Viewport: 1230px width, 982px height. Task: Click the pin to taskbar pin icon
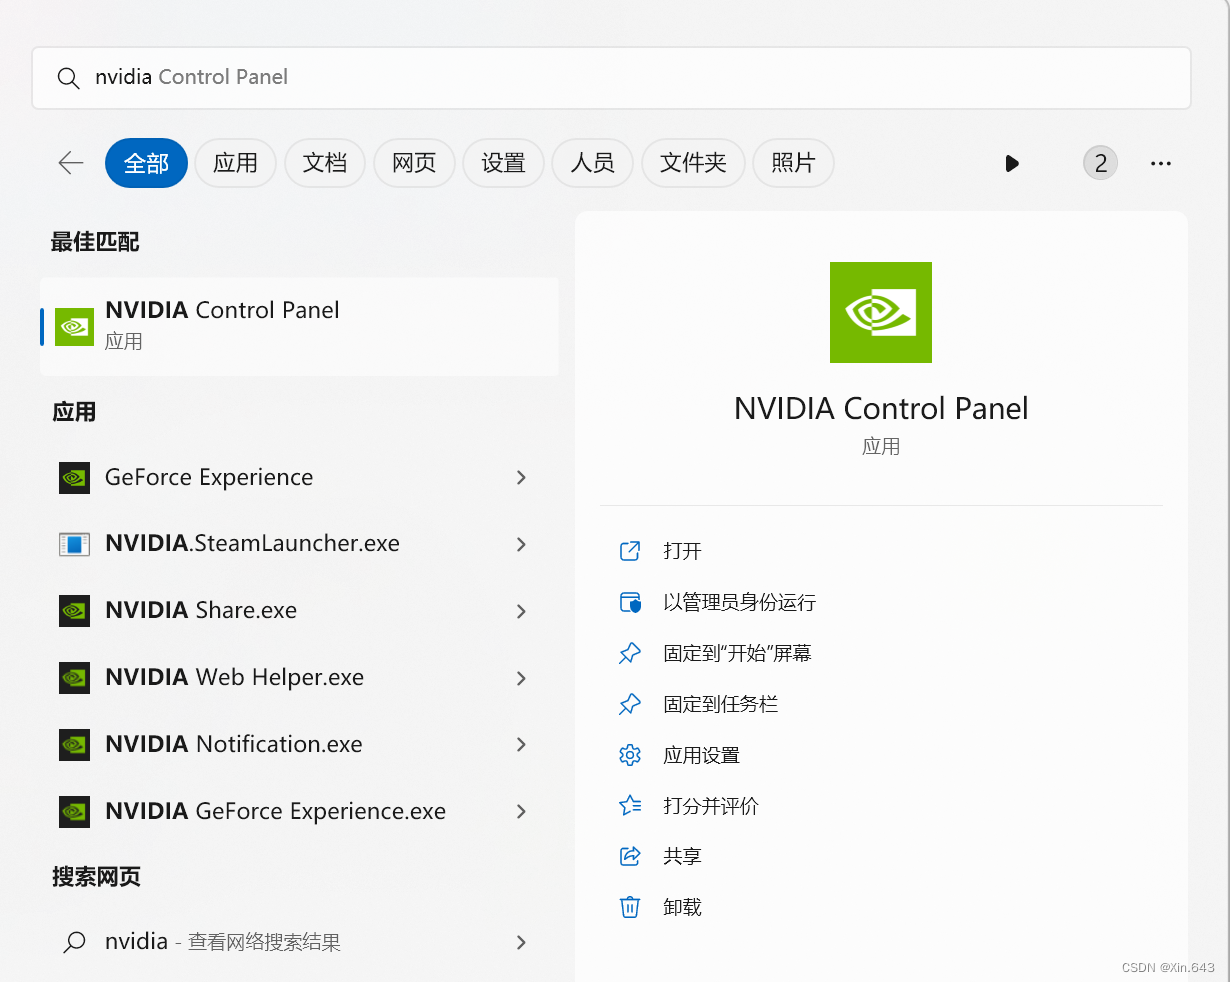(x=630, y=704)
